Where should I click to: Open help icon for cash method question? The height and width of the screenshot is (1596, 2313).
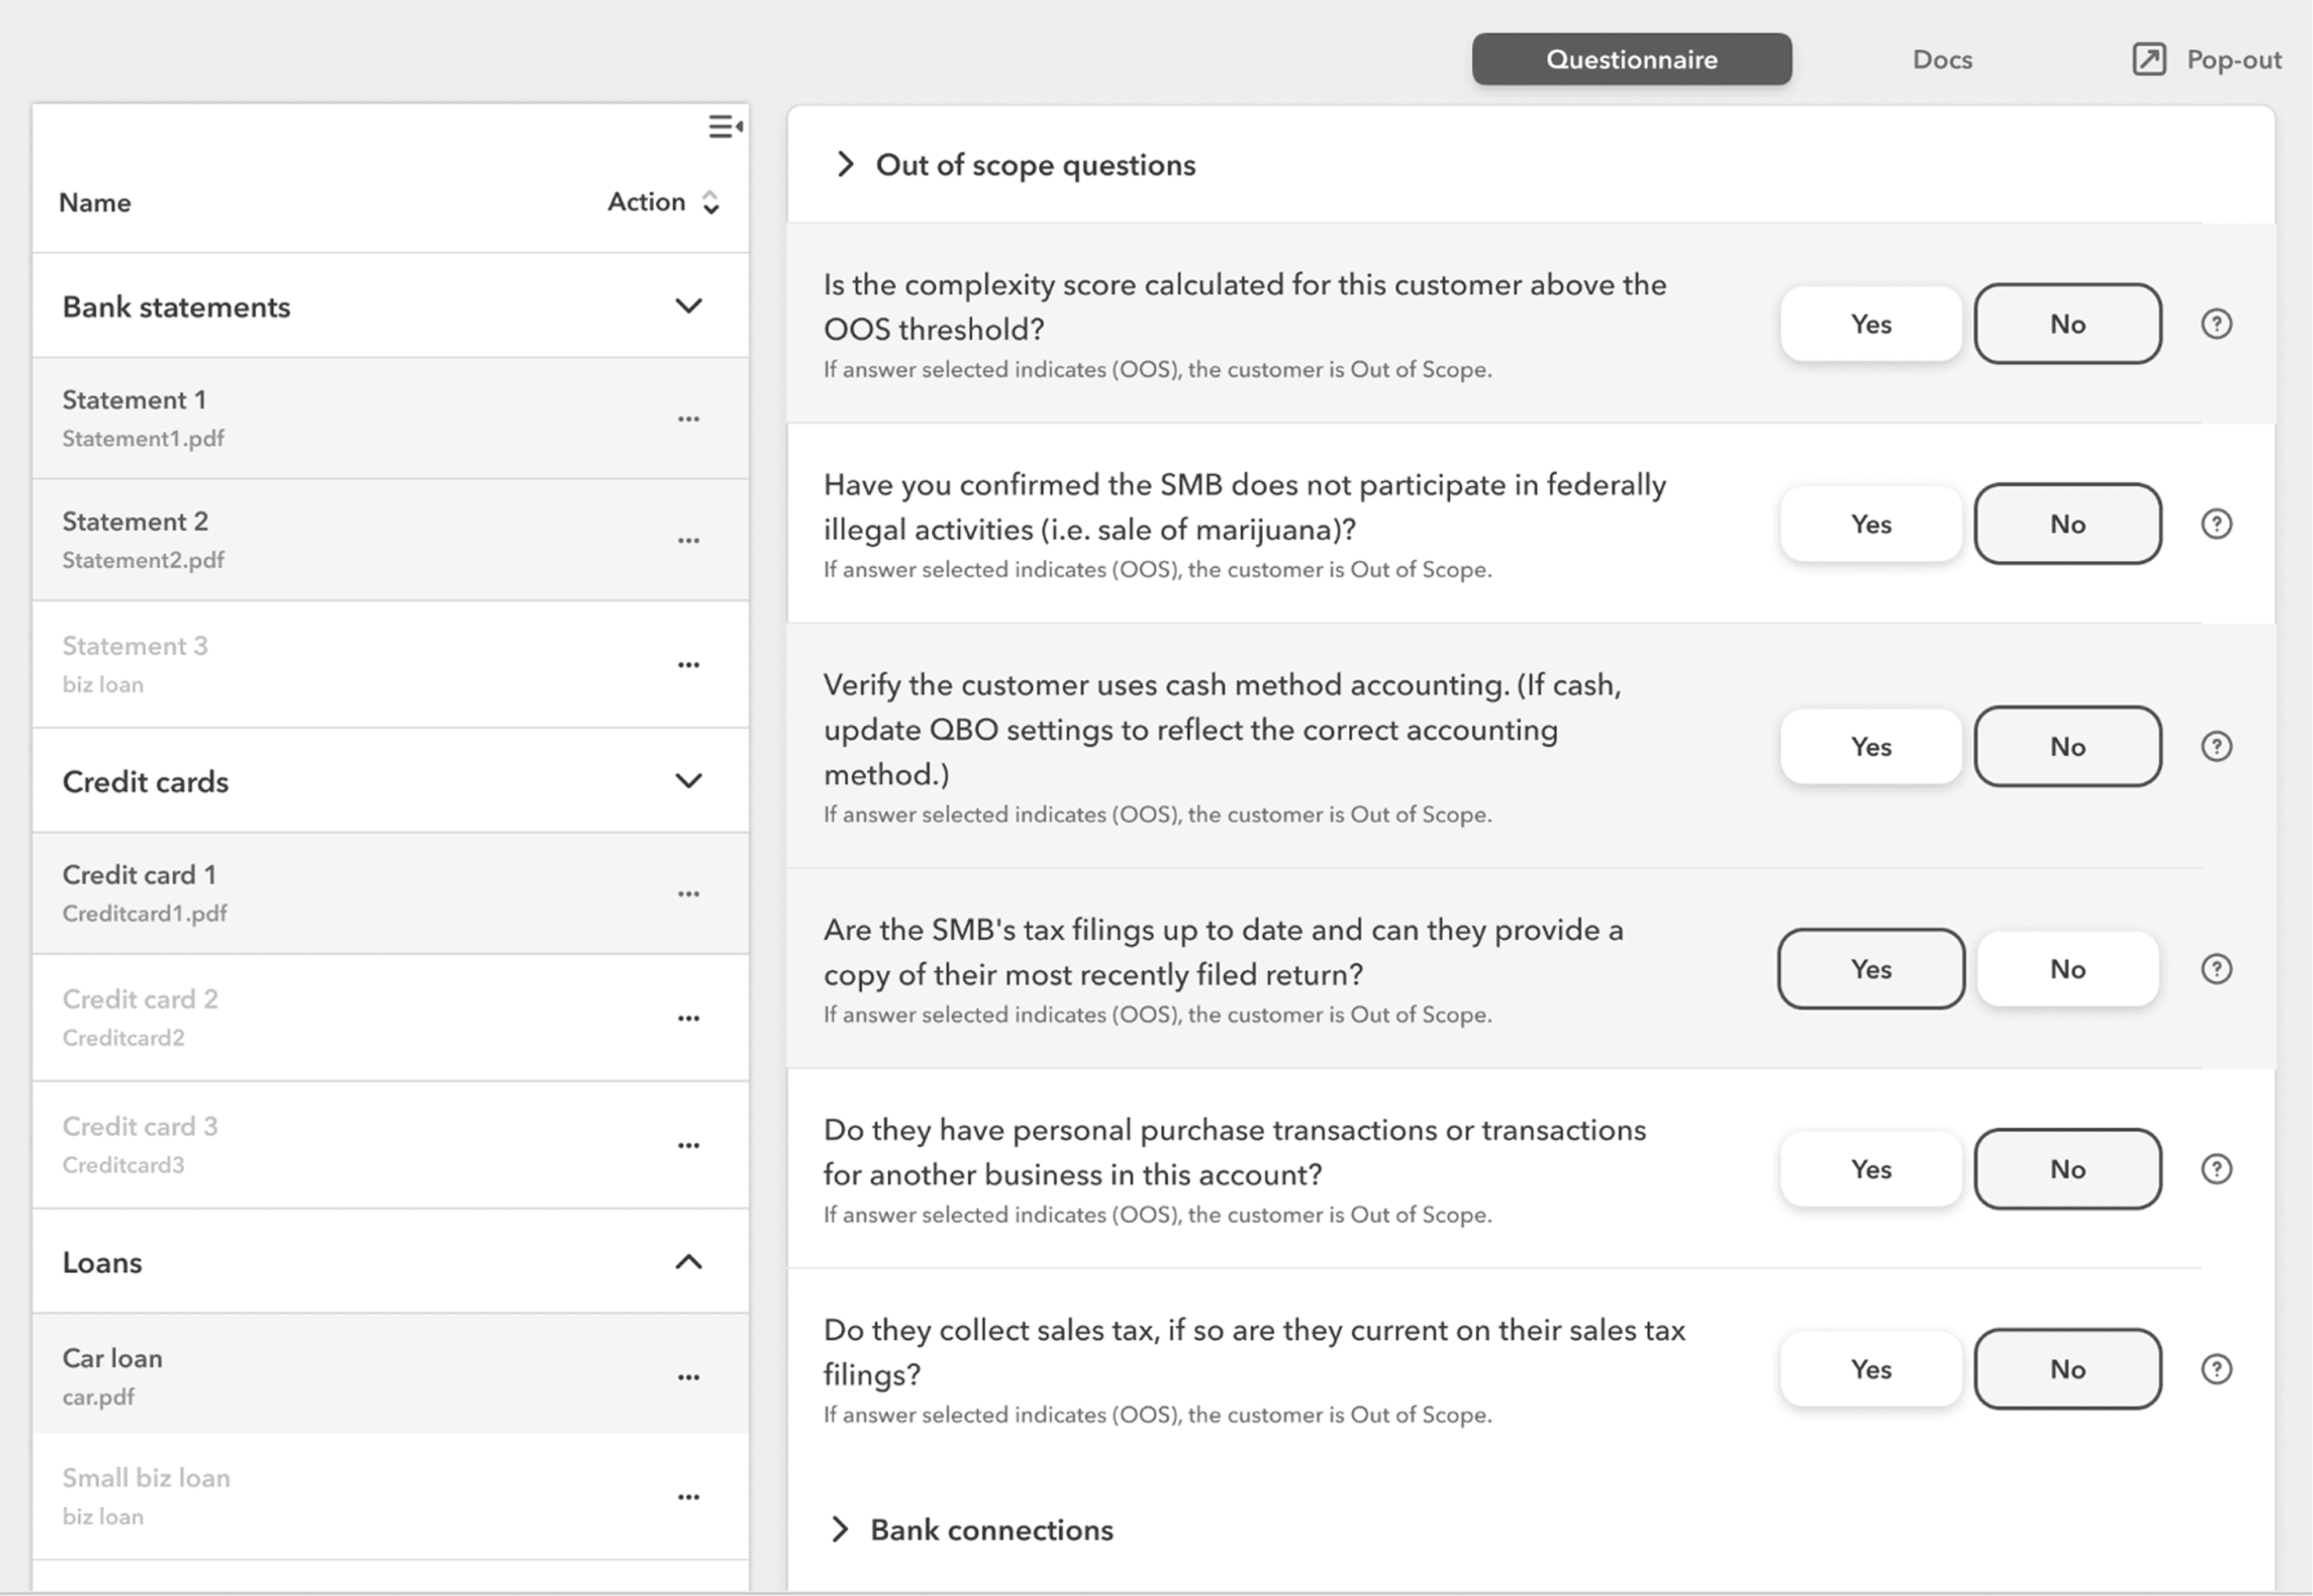[x=2216, y=747]
